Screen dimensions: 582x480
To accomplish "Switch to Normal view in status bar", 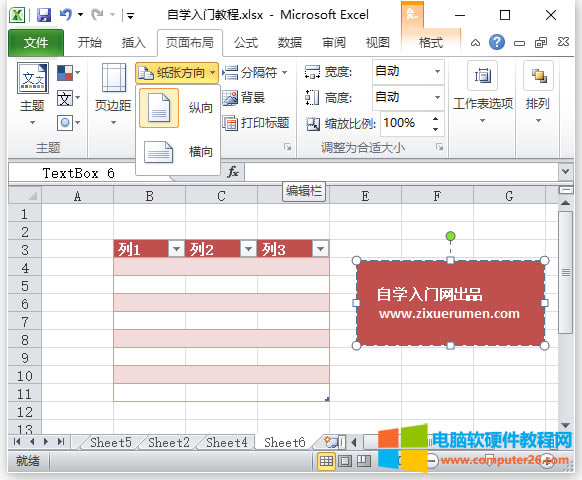I will click(x=326, y=461).
